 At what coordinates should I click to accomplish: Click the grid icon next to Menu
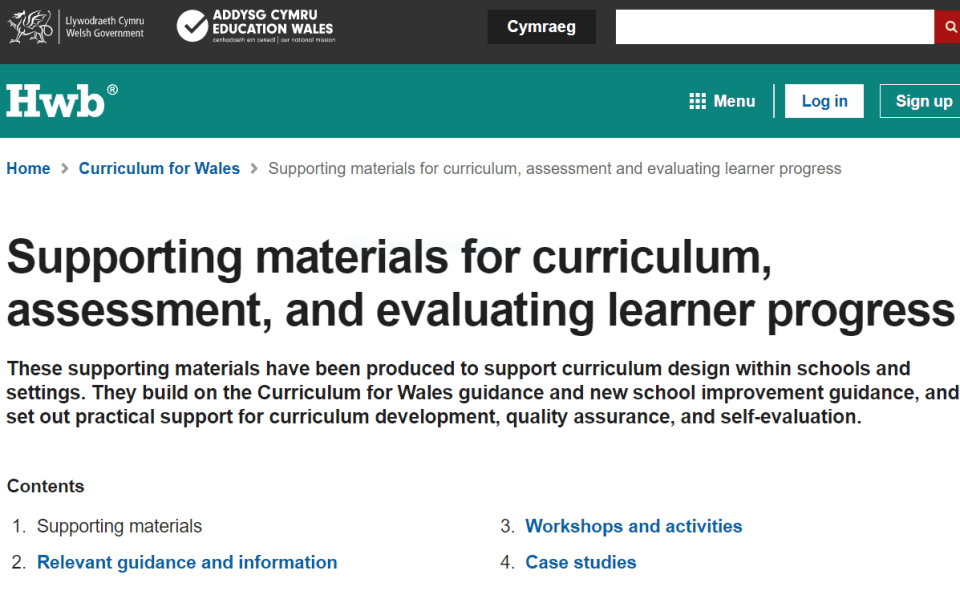(x=696, y=101)
